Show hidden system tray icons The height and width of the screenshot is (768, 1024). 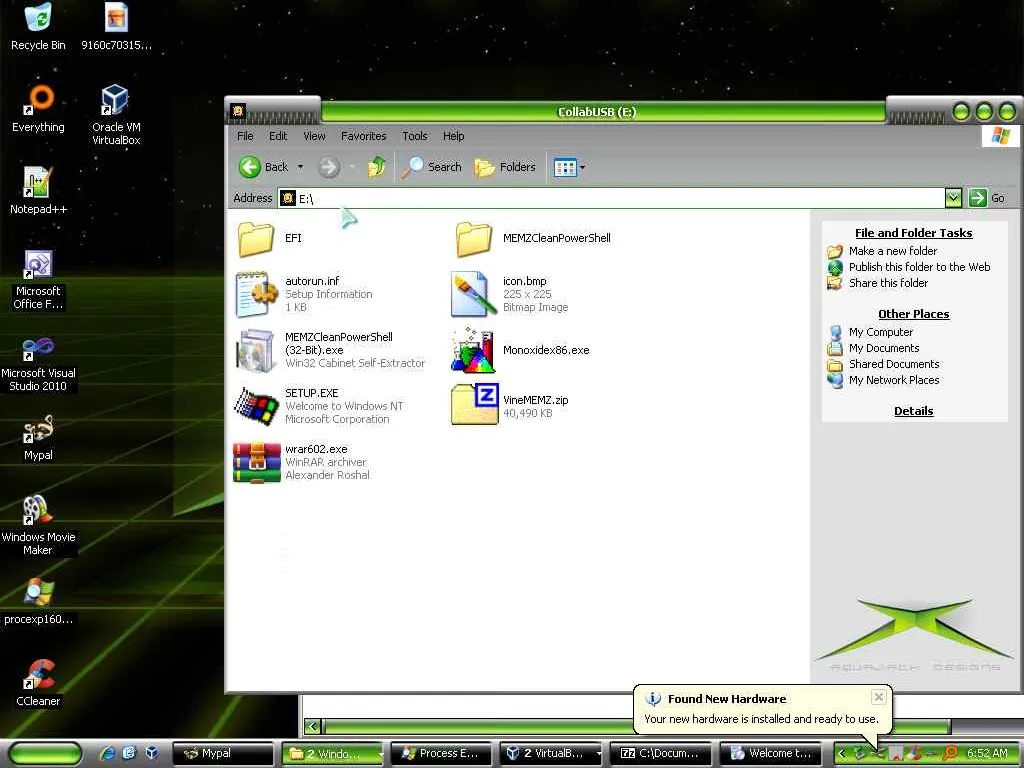point(842,753)
